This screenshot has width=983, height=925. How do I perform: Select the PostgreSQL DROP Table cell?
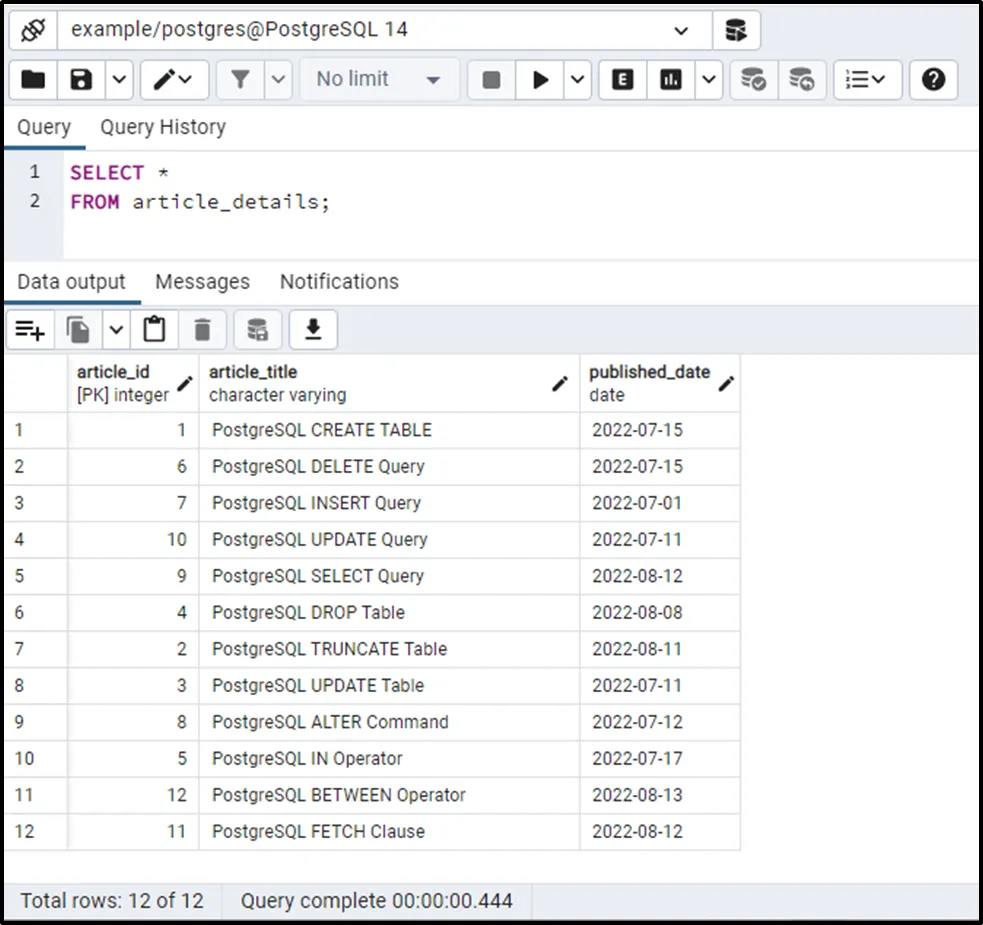(308, 612)
